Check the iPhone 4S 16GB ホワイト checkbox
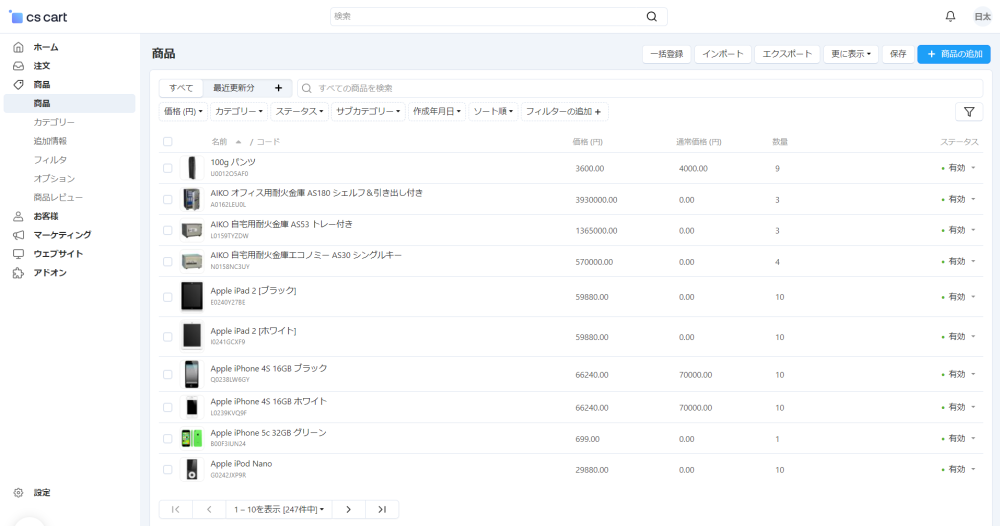Image resolution: width=1000 pixels, height=526 pixels. [x=168, y=407]
